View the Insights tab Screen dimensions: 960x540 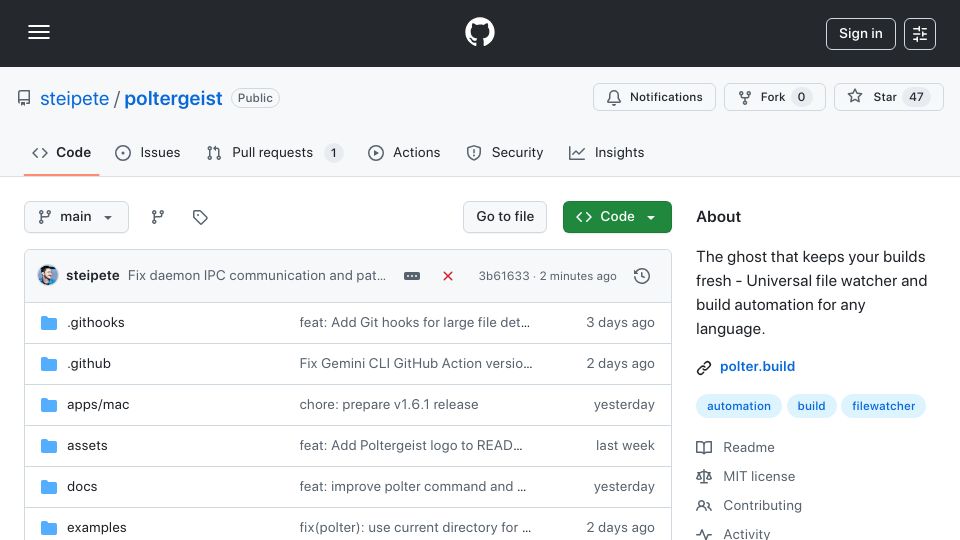(x=606, y=152)
